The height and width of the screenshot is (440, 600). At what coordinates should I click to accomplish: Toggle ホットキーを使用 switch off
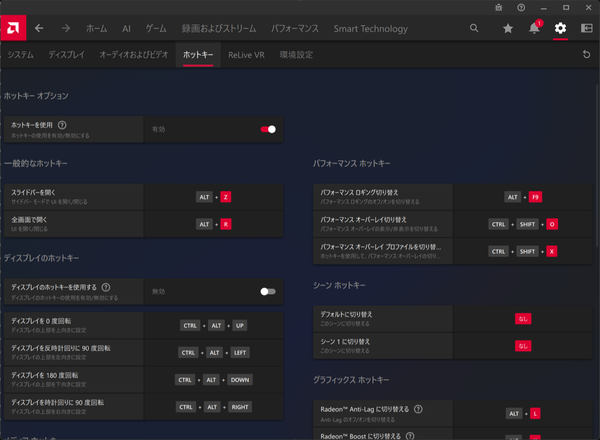pyautogui.click(x=268, y=129)
